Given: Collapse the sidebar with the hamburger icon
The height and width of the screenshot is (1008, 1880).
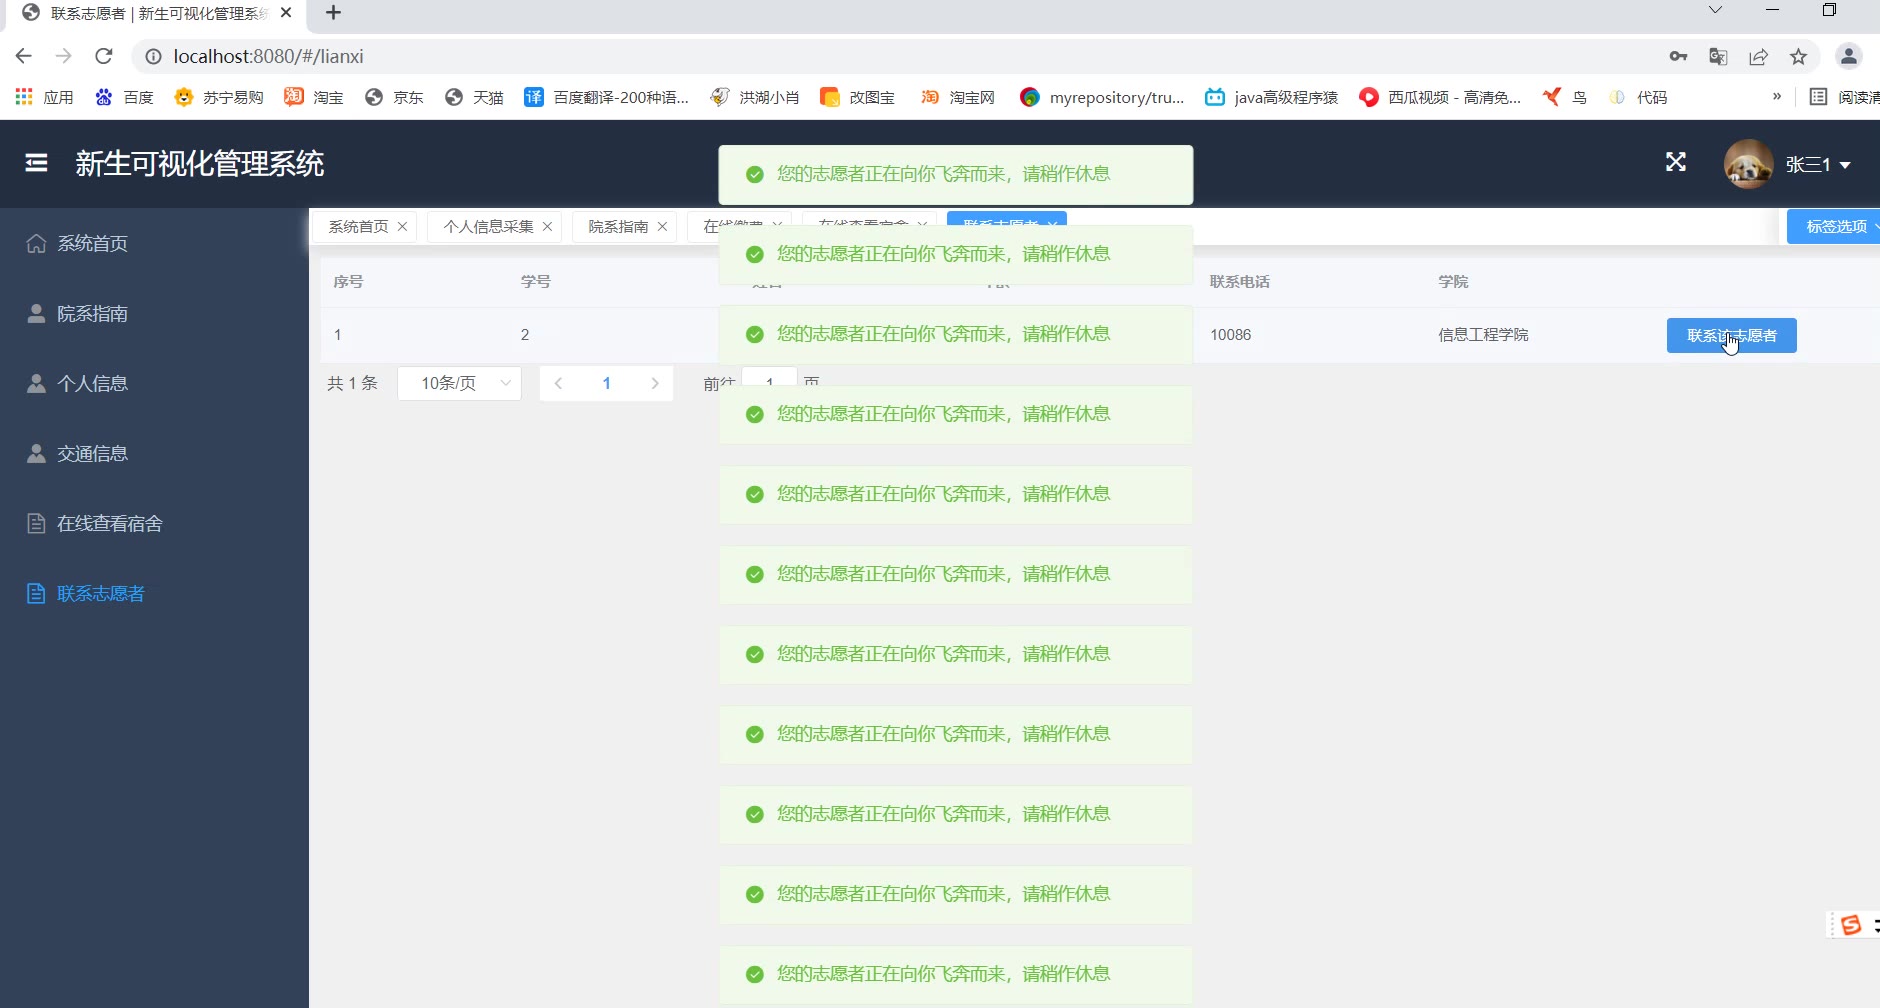Looking at the screenshot, I should (x=36, y=163).
